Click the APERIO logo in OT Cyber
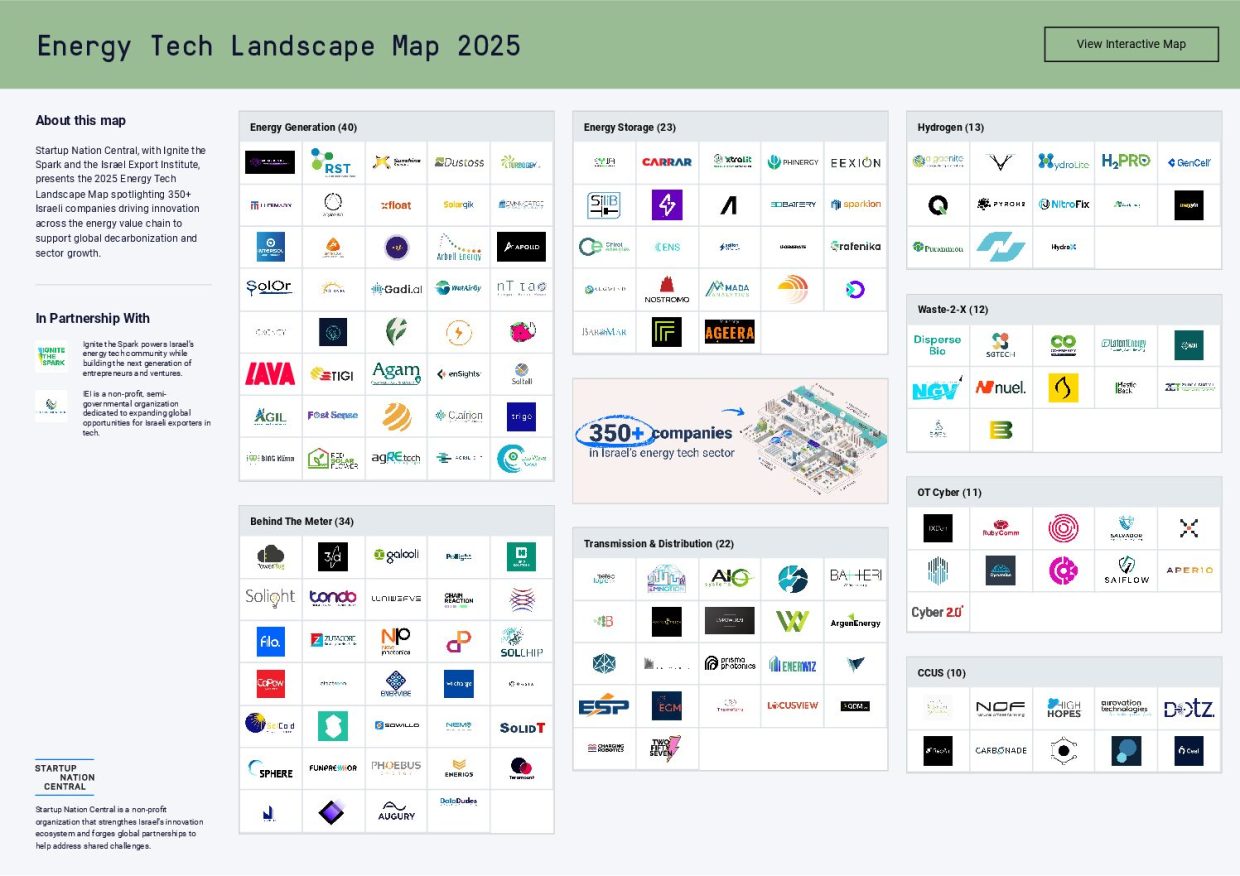This screenshot has height=876, width=1240. pyautogui.click(x=1189, y=570)
